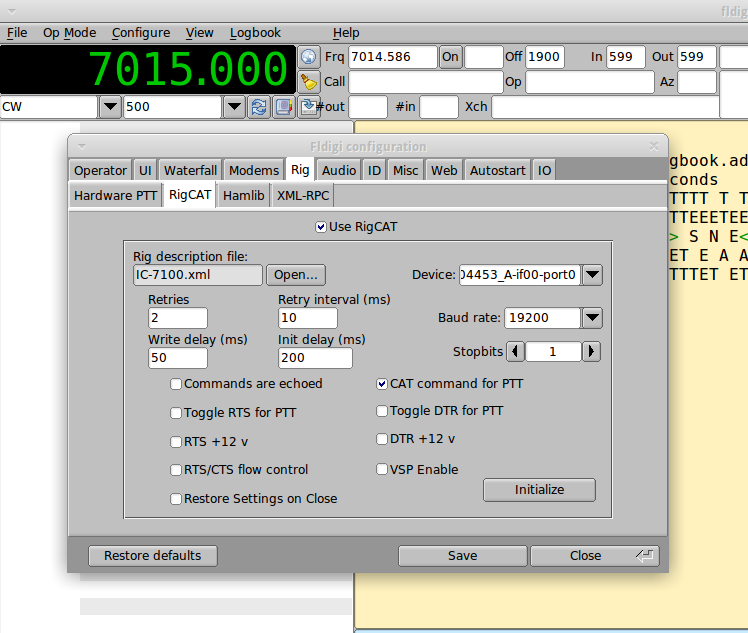Switch to the Modems tab
Image resolution: width=748 pixels, height=633 pixels.
[254, 171]
